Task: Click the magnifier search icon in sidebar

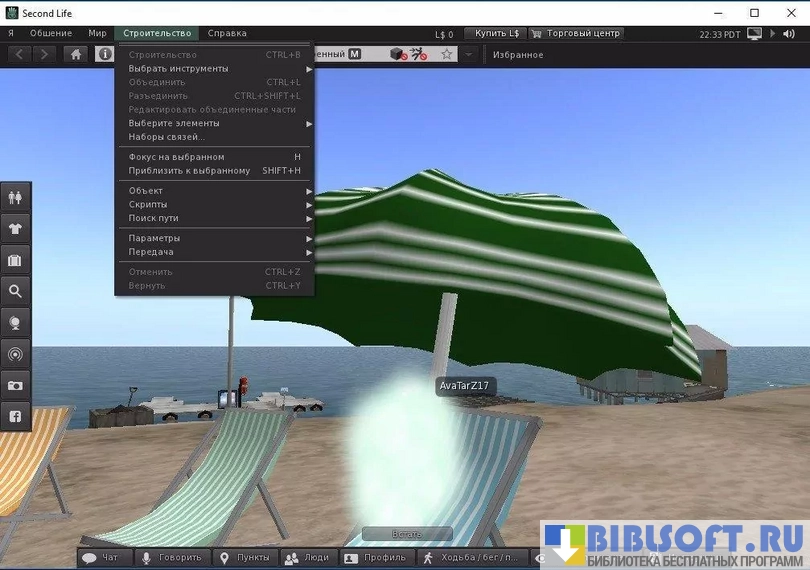Action: click(15, 291)
